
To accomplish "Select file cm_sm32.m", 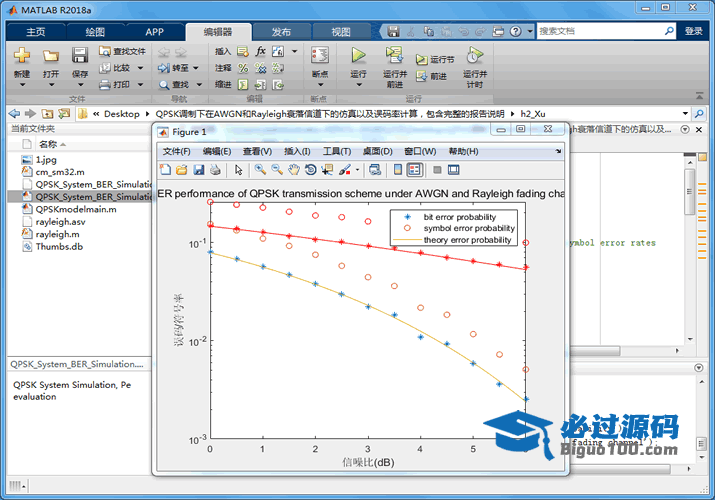I will click(60, 172).
